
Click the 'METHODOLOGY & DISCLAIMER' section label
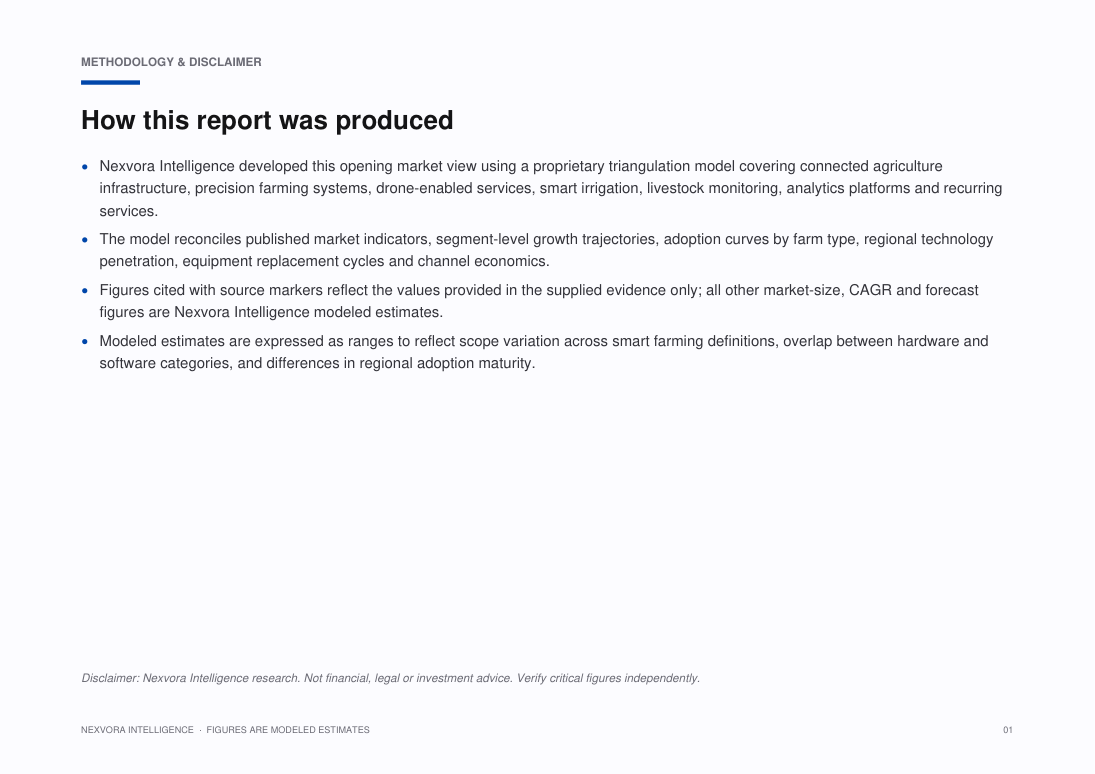[x=171, y=62]
